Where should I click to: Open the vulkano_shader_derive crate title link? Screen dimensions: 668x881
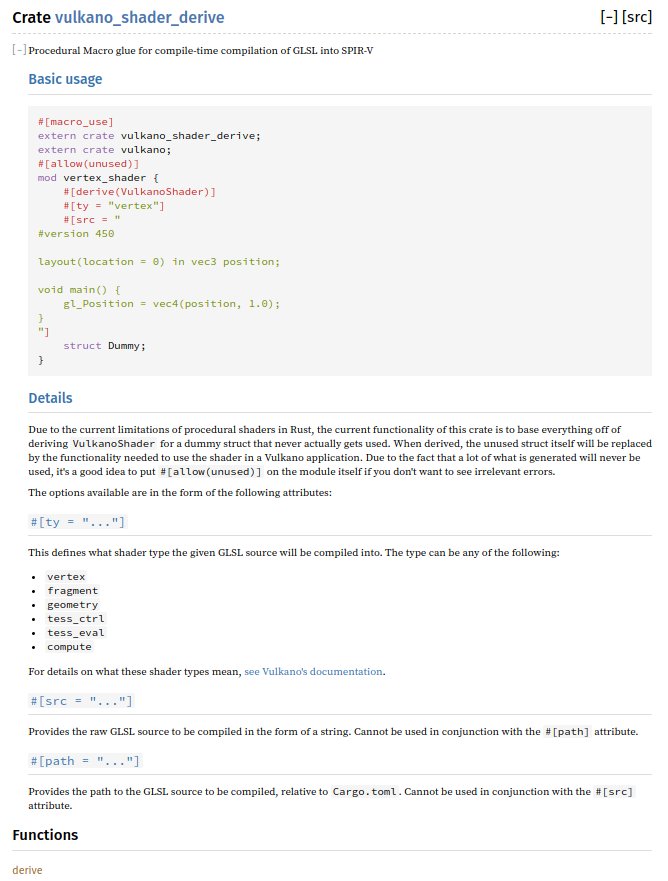point(139,17)
